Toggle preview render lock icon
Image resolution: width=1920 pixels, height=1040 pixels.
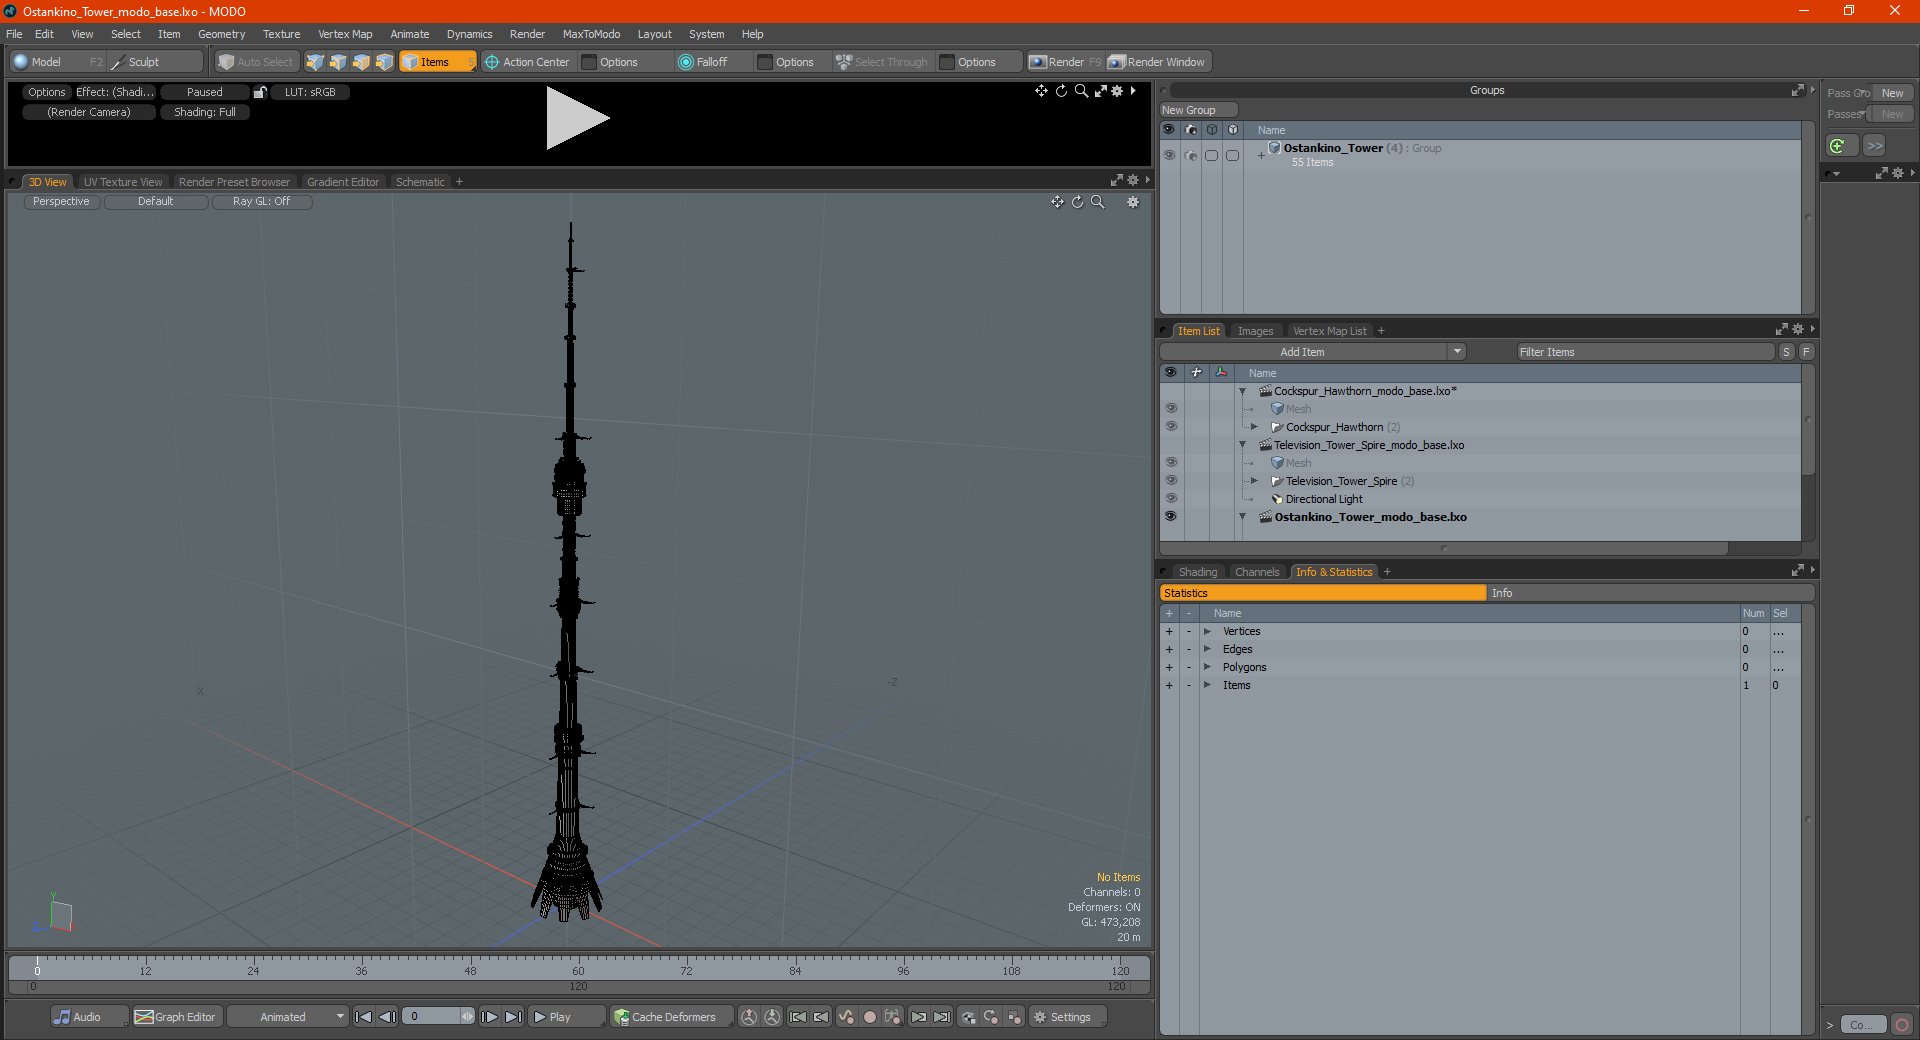click(x=260, y=92)
